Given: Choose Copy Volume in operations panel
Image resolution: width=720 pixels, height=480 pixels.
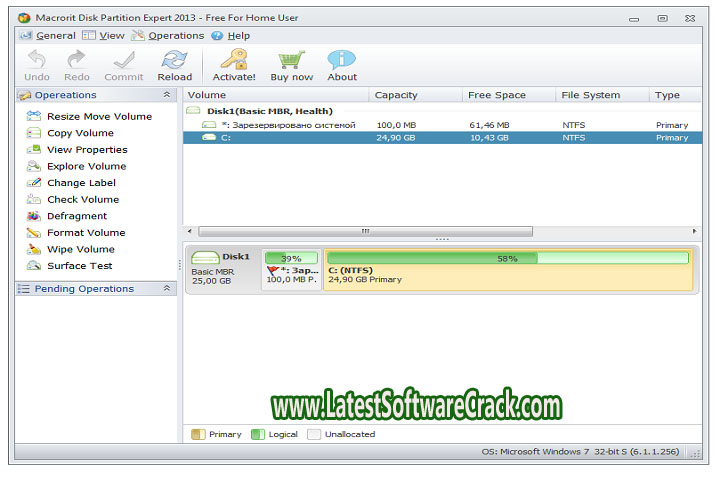Looking at the screenshot, I should tap(70, 133).
